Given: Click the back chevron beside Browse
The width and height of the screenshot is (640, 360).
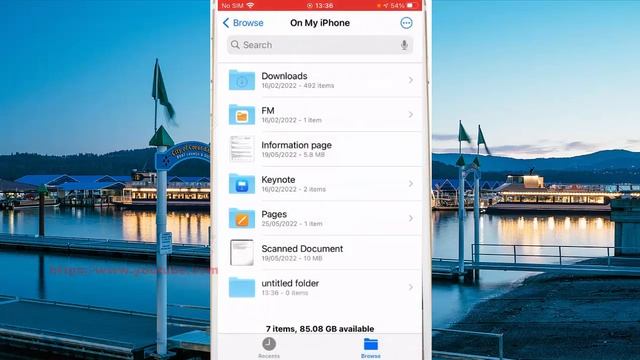Looking at the screenshot, I should pyautogui.click(x=226, y=23).
